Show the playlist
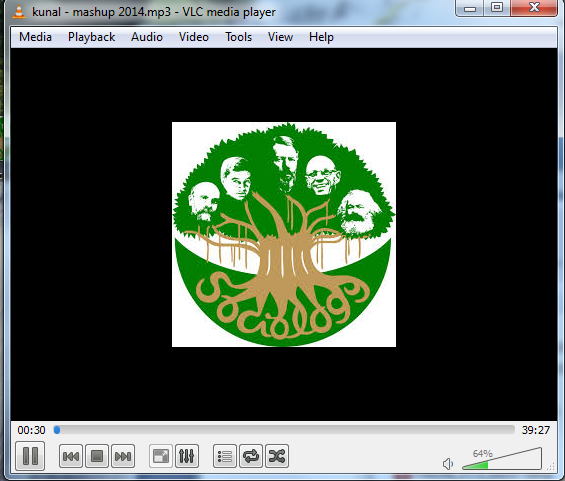This screenshot has width=565, height=481. [x=225, y=456]
